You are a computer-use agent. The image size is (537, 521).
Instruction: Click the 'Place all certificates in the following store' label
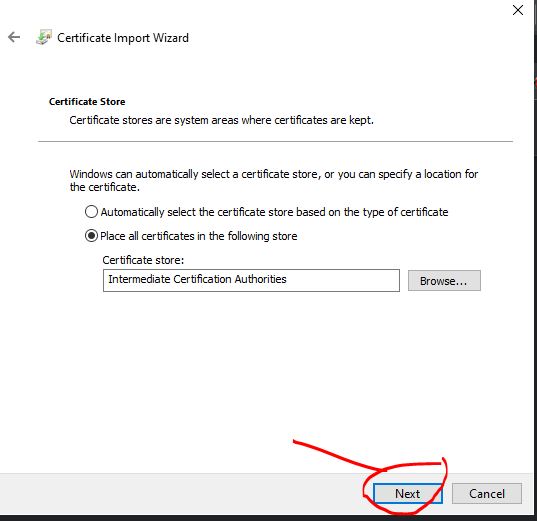coord(199,236)
